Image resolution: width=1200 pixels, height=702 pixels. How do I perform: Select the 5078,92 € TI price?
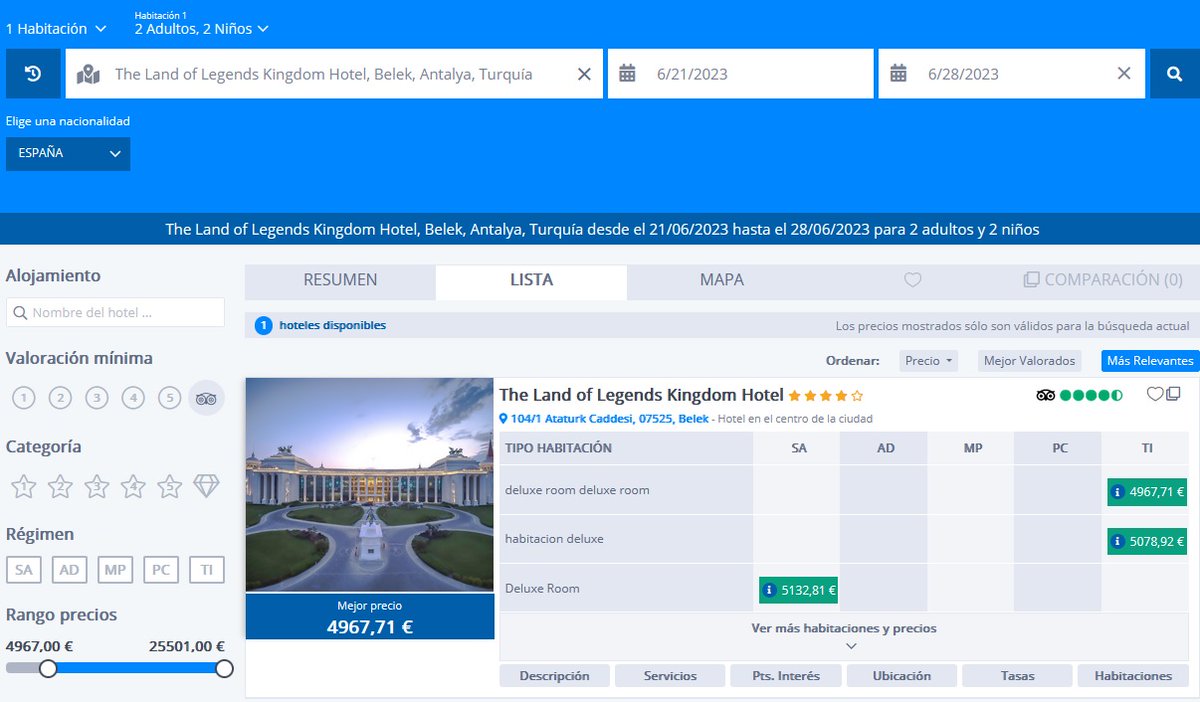click(x=1147, y=542)
